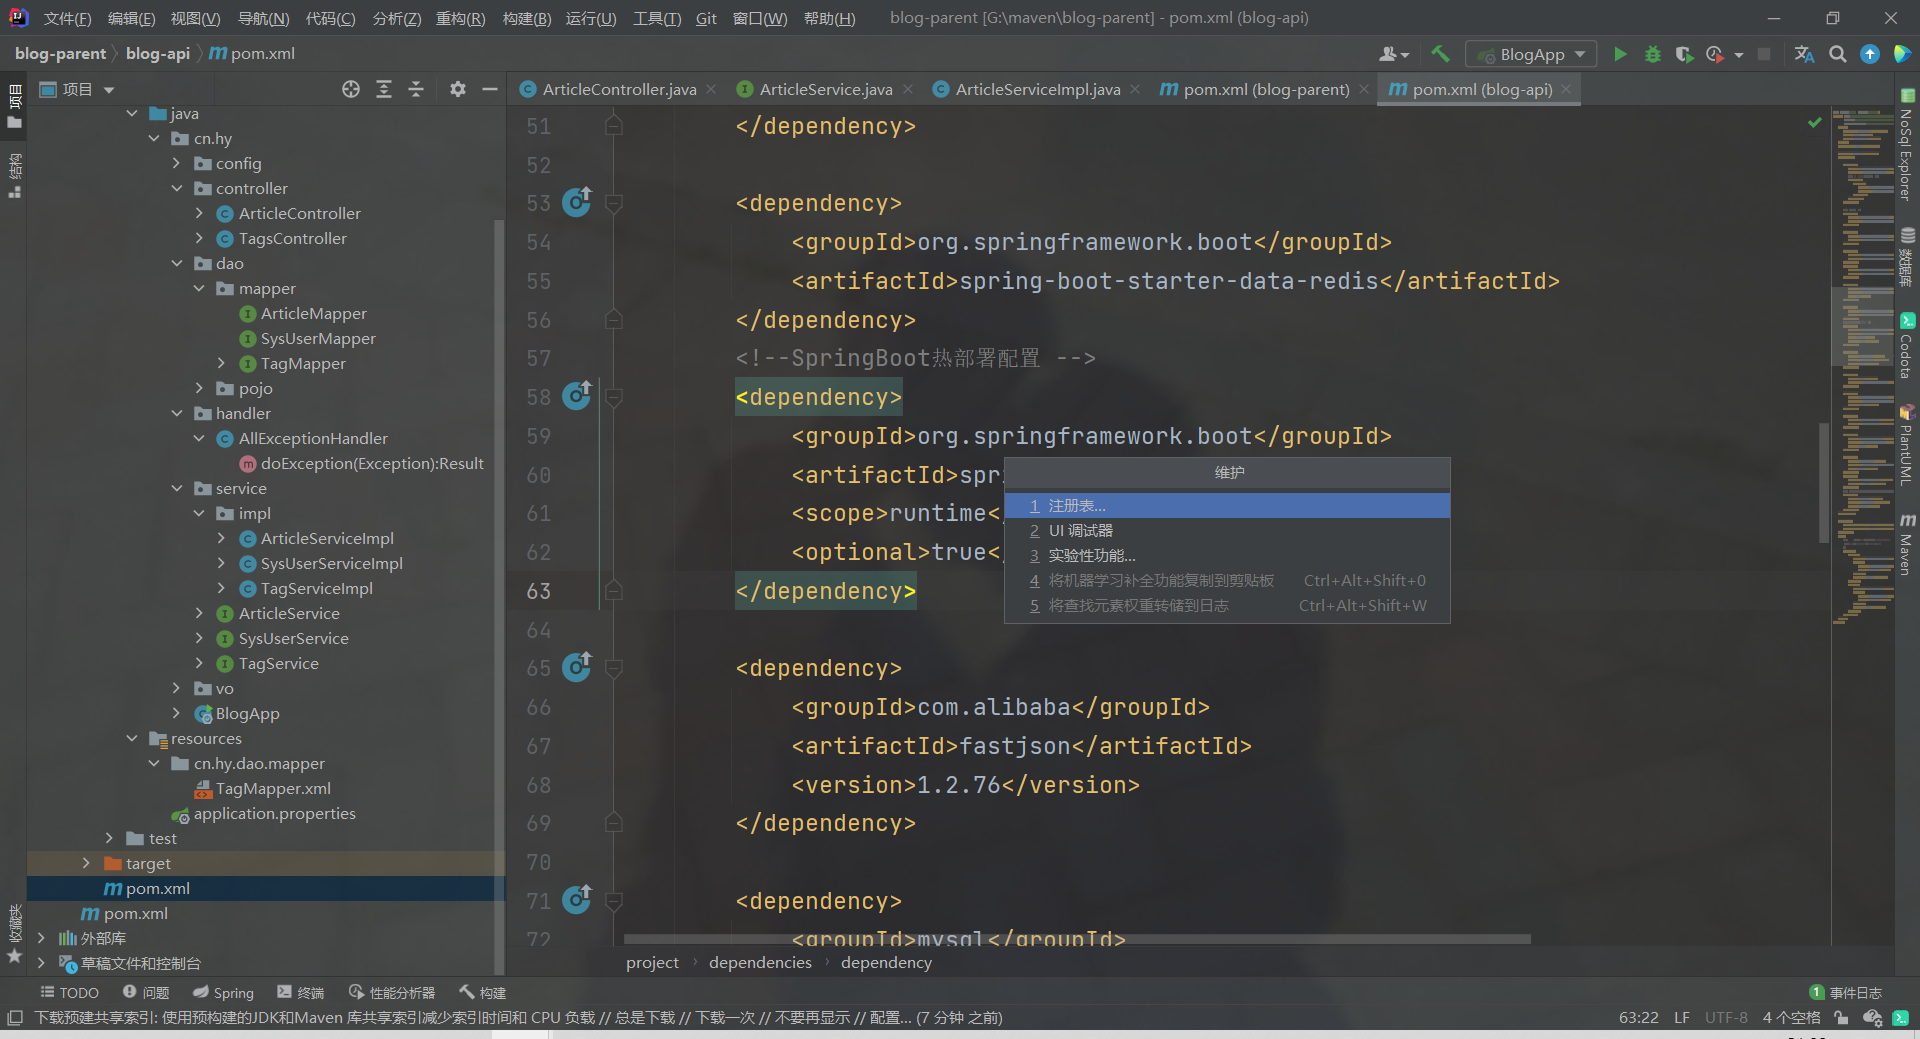Expand the pojo folder
Viewport: 1920px width, 1039px height.
[x=199, y=388]
